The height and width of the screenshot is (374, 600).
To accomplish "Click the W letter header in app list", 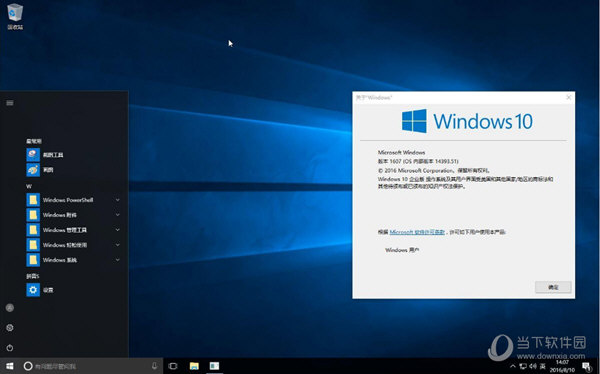I will coord(29,186).
